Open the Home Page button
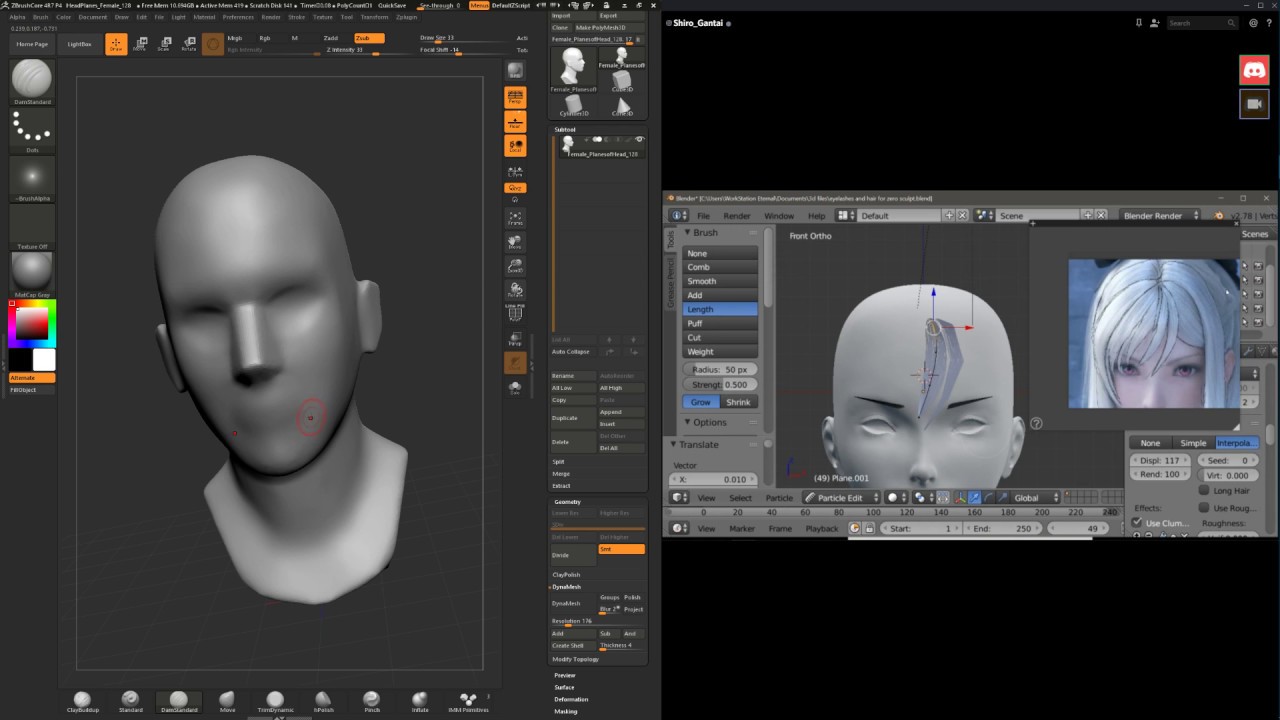This screenshot has height=720, width=1280. point(32,44)
